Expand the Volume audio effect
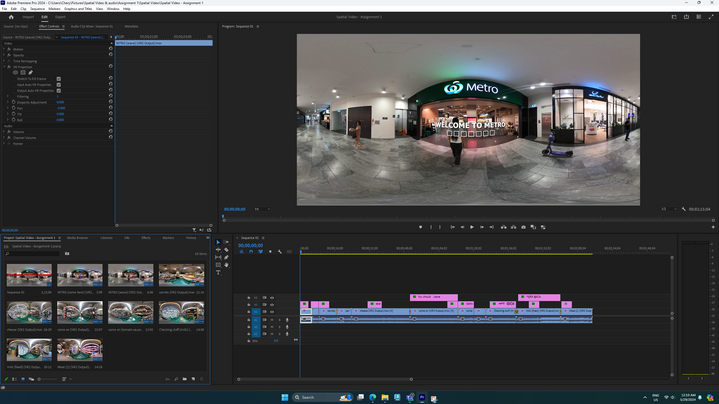719x404 pixels. [x=4, y=132]
